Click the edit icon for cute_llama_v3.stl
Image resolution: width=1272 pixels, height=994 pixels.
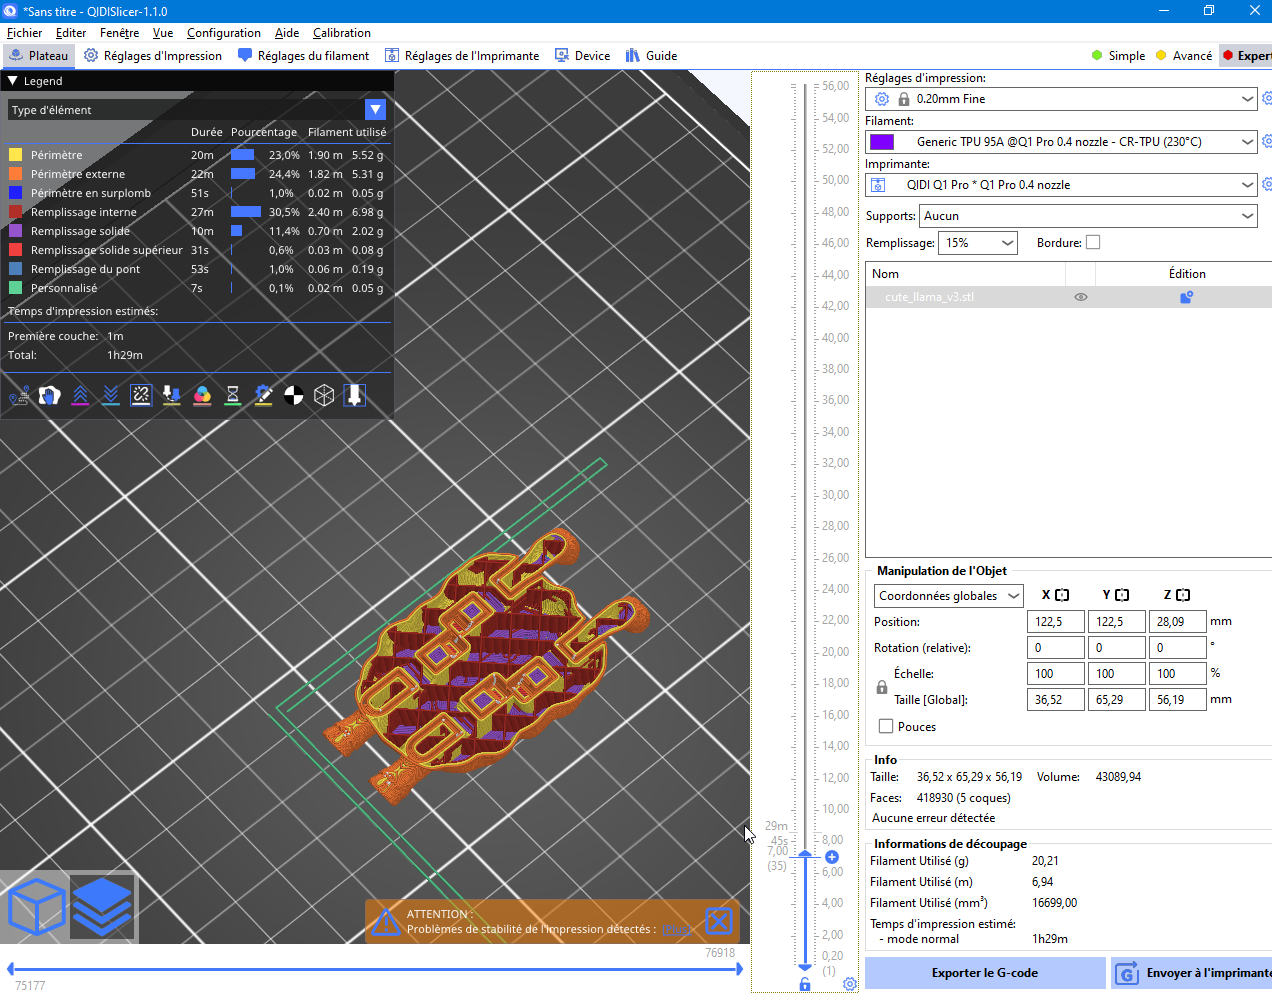click(1186, 297)
